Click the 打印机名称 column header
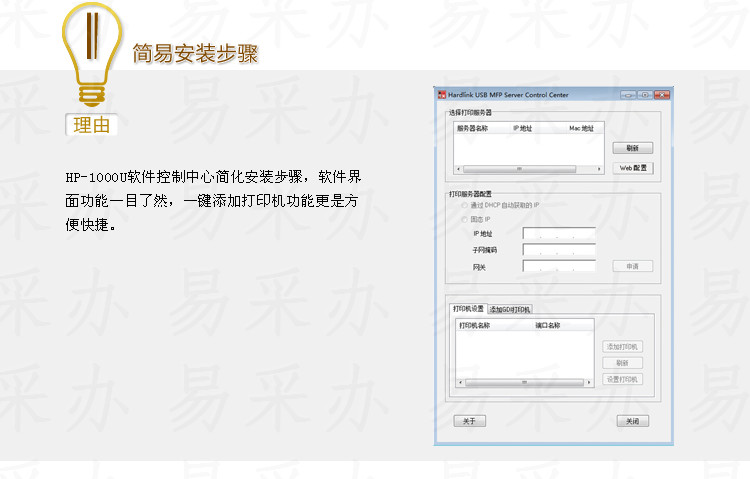This screenshot has width=750, height=479. [474, 325]
